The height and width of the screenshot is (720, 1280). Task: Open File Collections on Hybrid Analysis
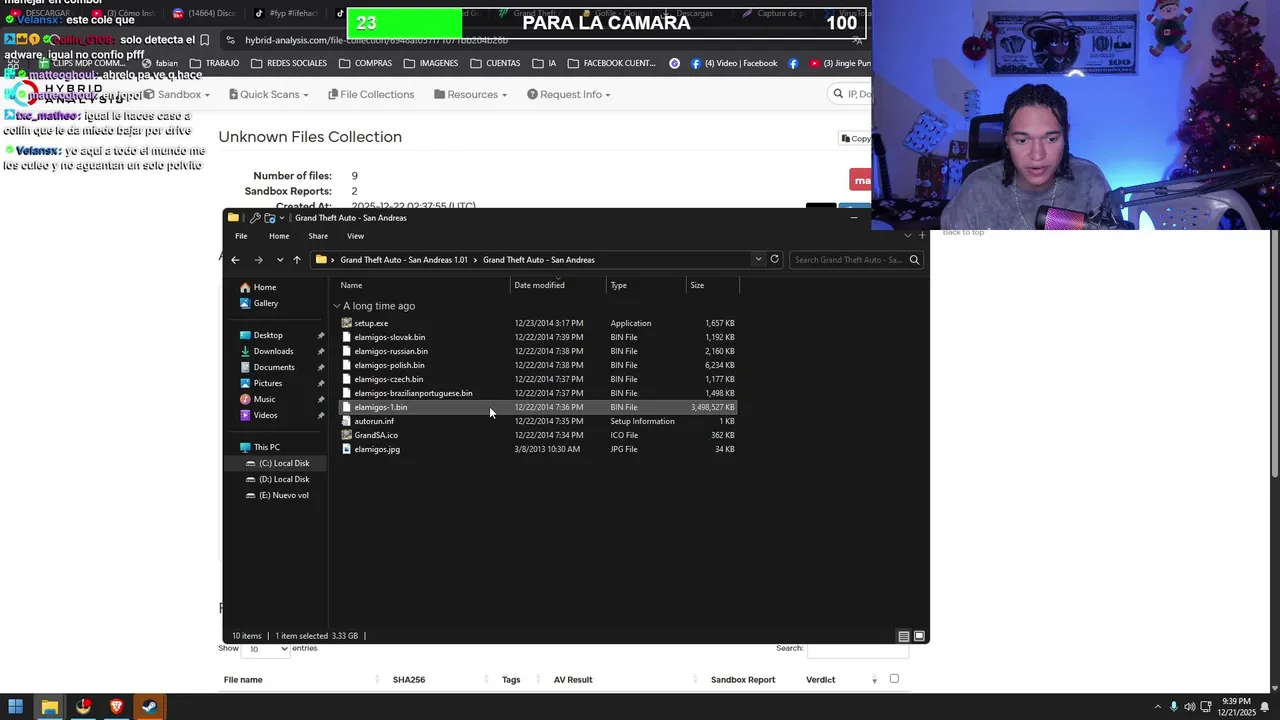click(x=370, y=94)
